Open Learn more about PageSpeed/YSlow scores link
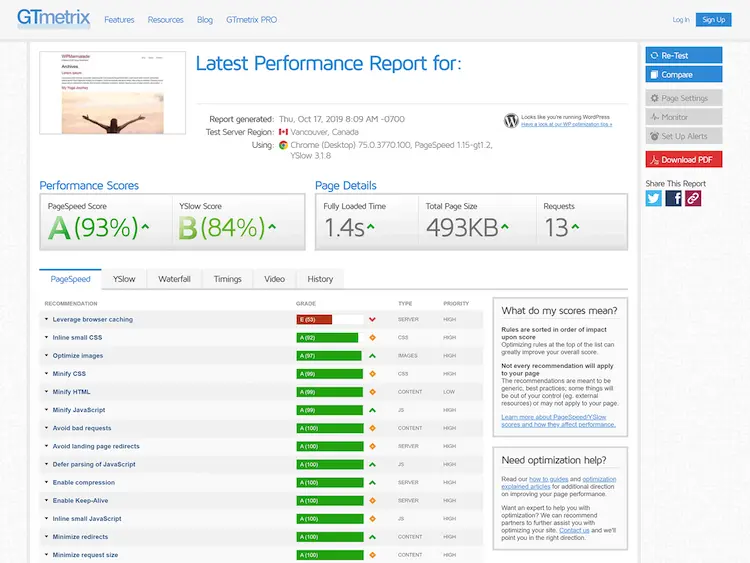 coord(558,420)
